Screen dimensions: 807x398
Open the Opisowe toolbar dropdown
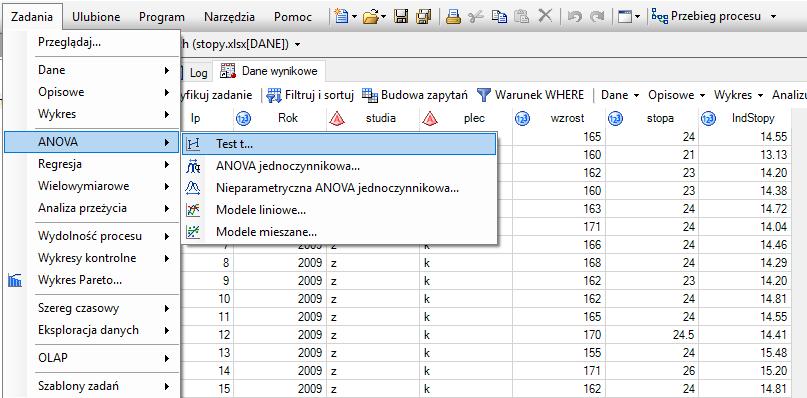tap(677, 95)
